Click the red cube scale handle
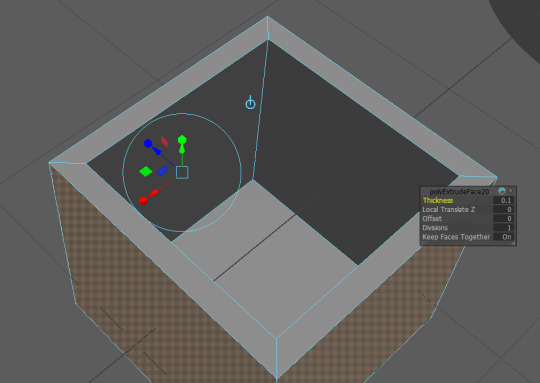Screen dimensions: 540x383 pyautogui.click(x=143, y=200)
